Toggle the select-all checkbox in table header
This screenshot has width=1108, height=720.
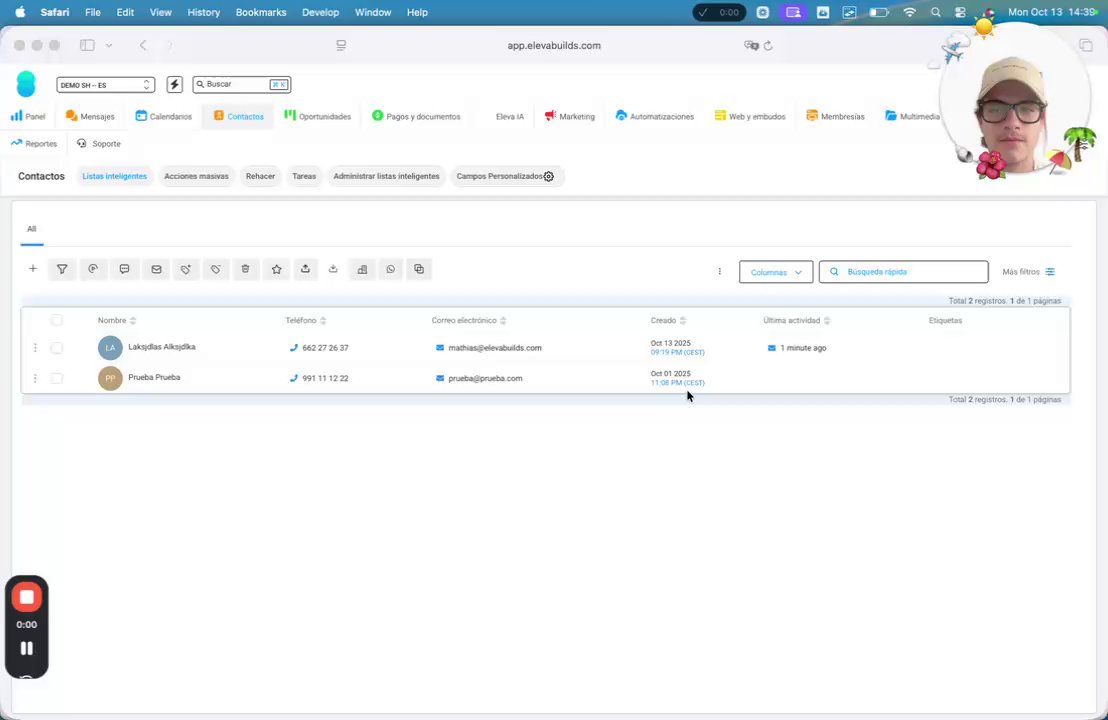57,320
